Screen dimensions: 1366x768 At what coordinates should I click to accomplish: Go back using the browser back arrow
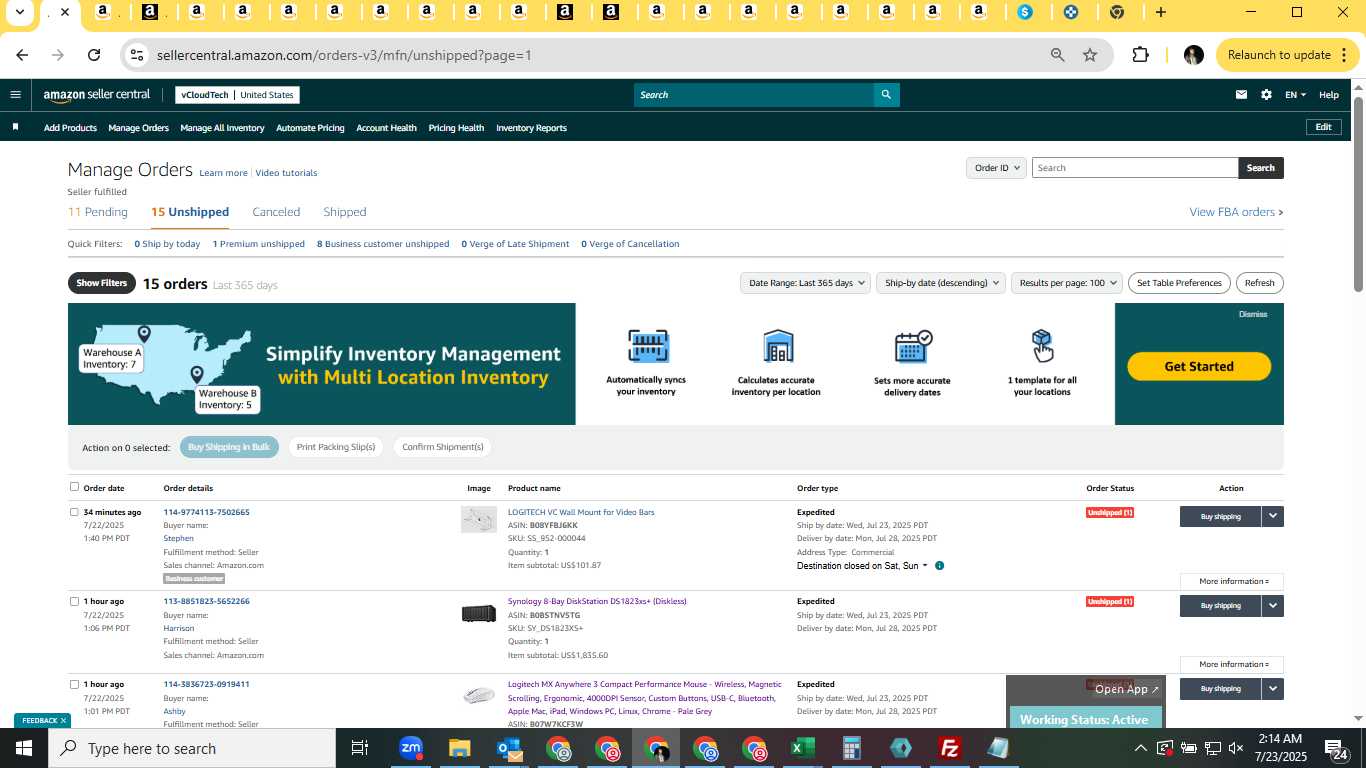pos(22,55)
